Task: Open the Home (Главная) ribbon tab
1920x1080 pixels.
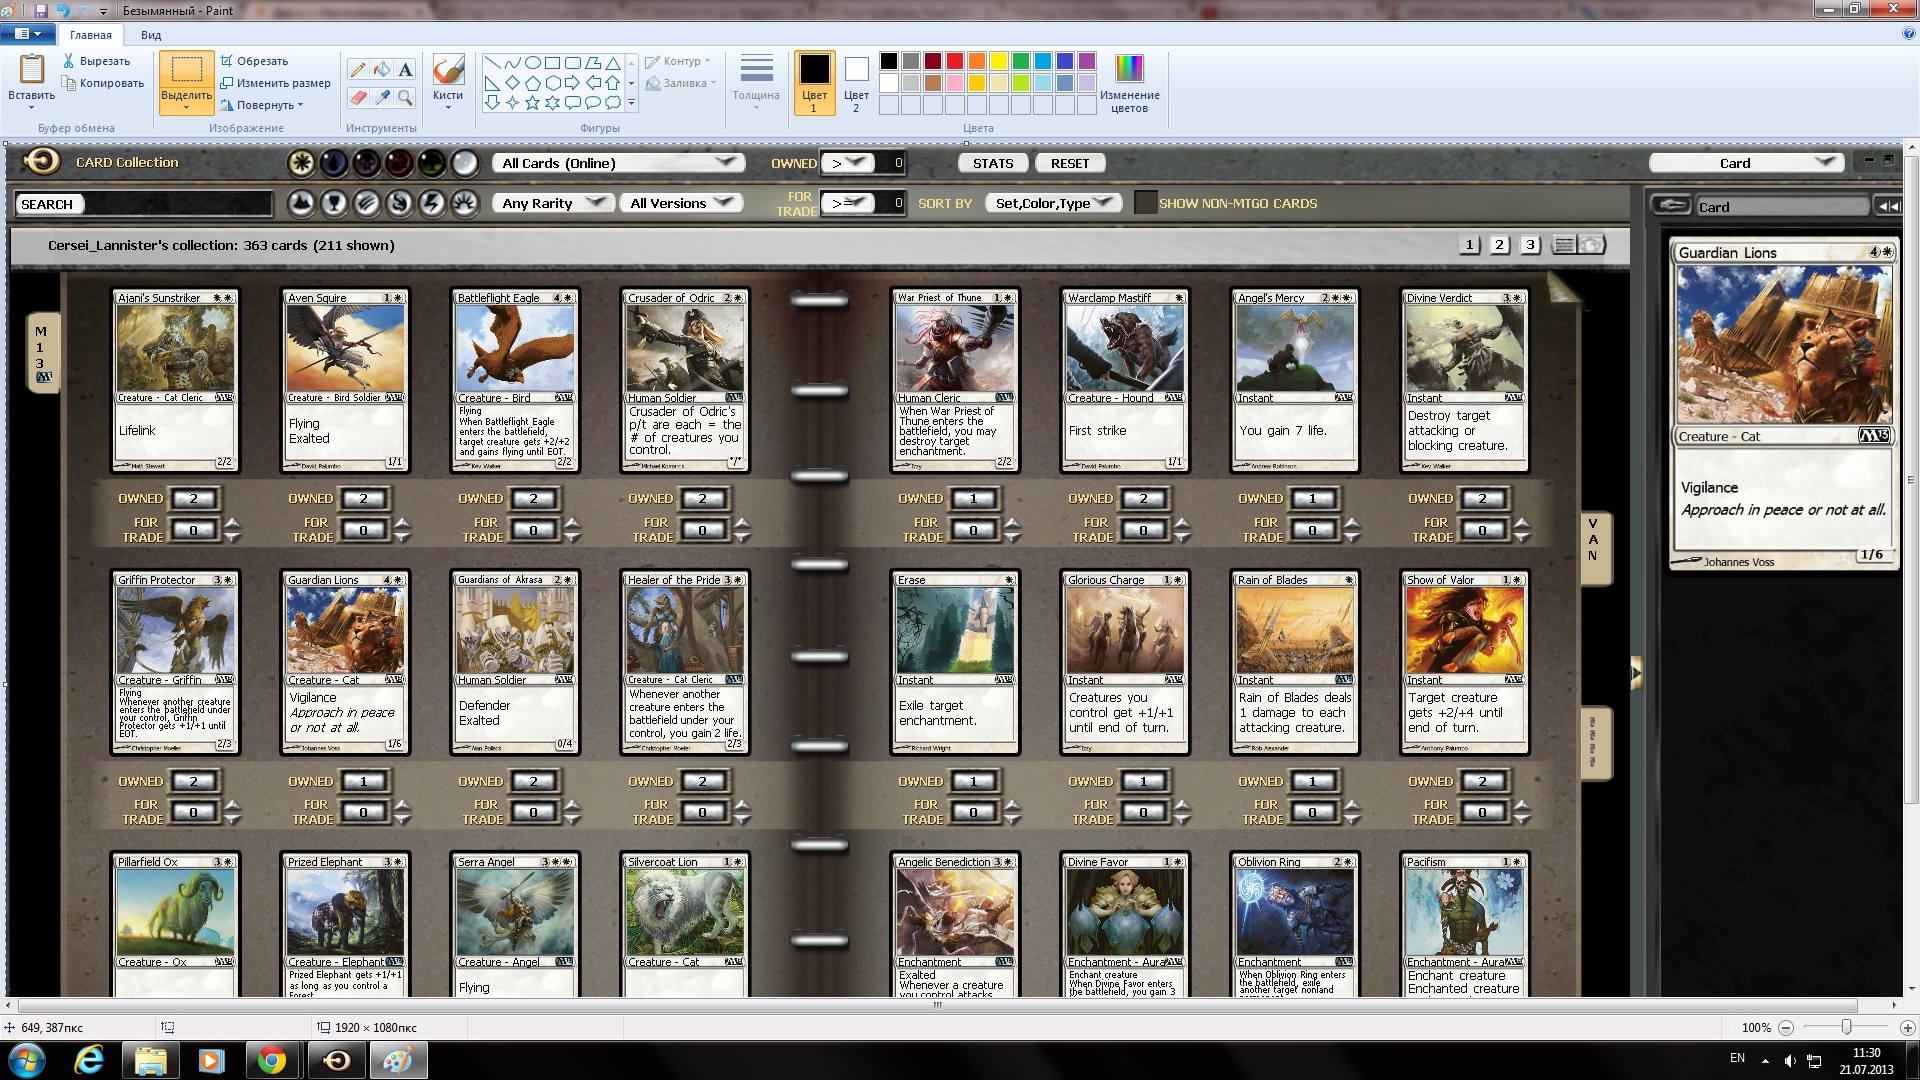Action: [x=91, y=35]
